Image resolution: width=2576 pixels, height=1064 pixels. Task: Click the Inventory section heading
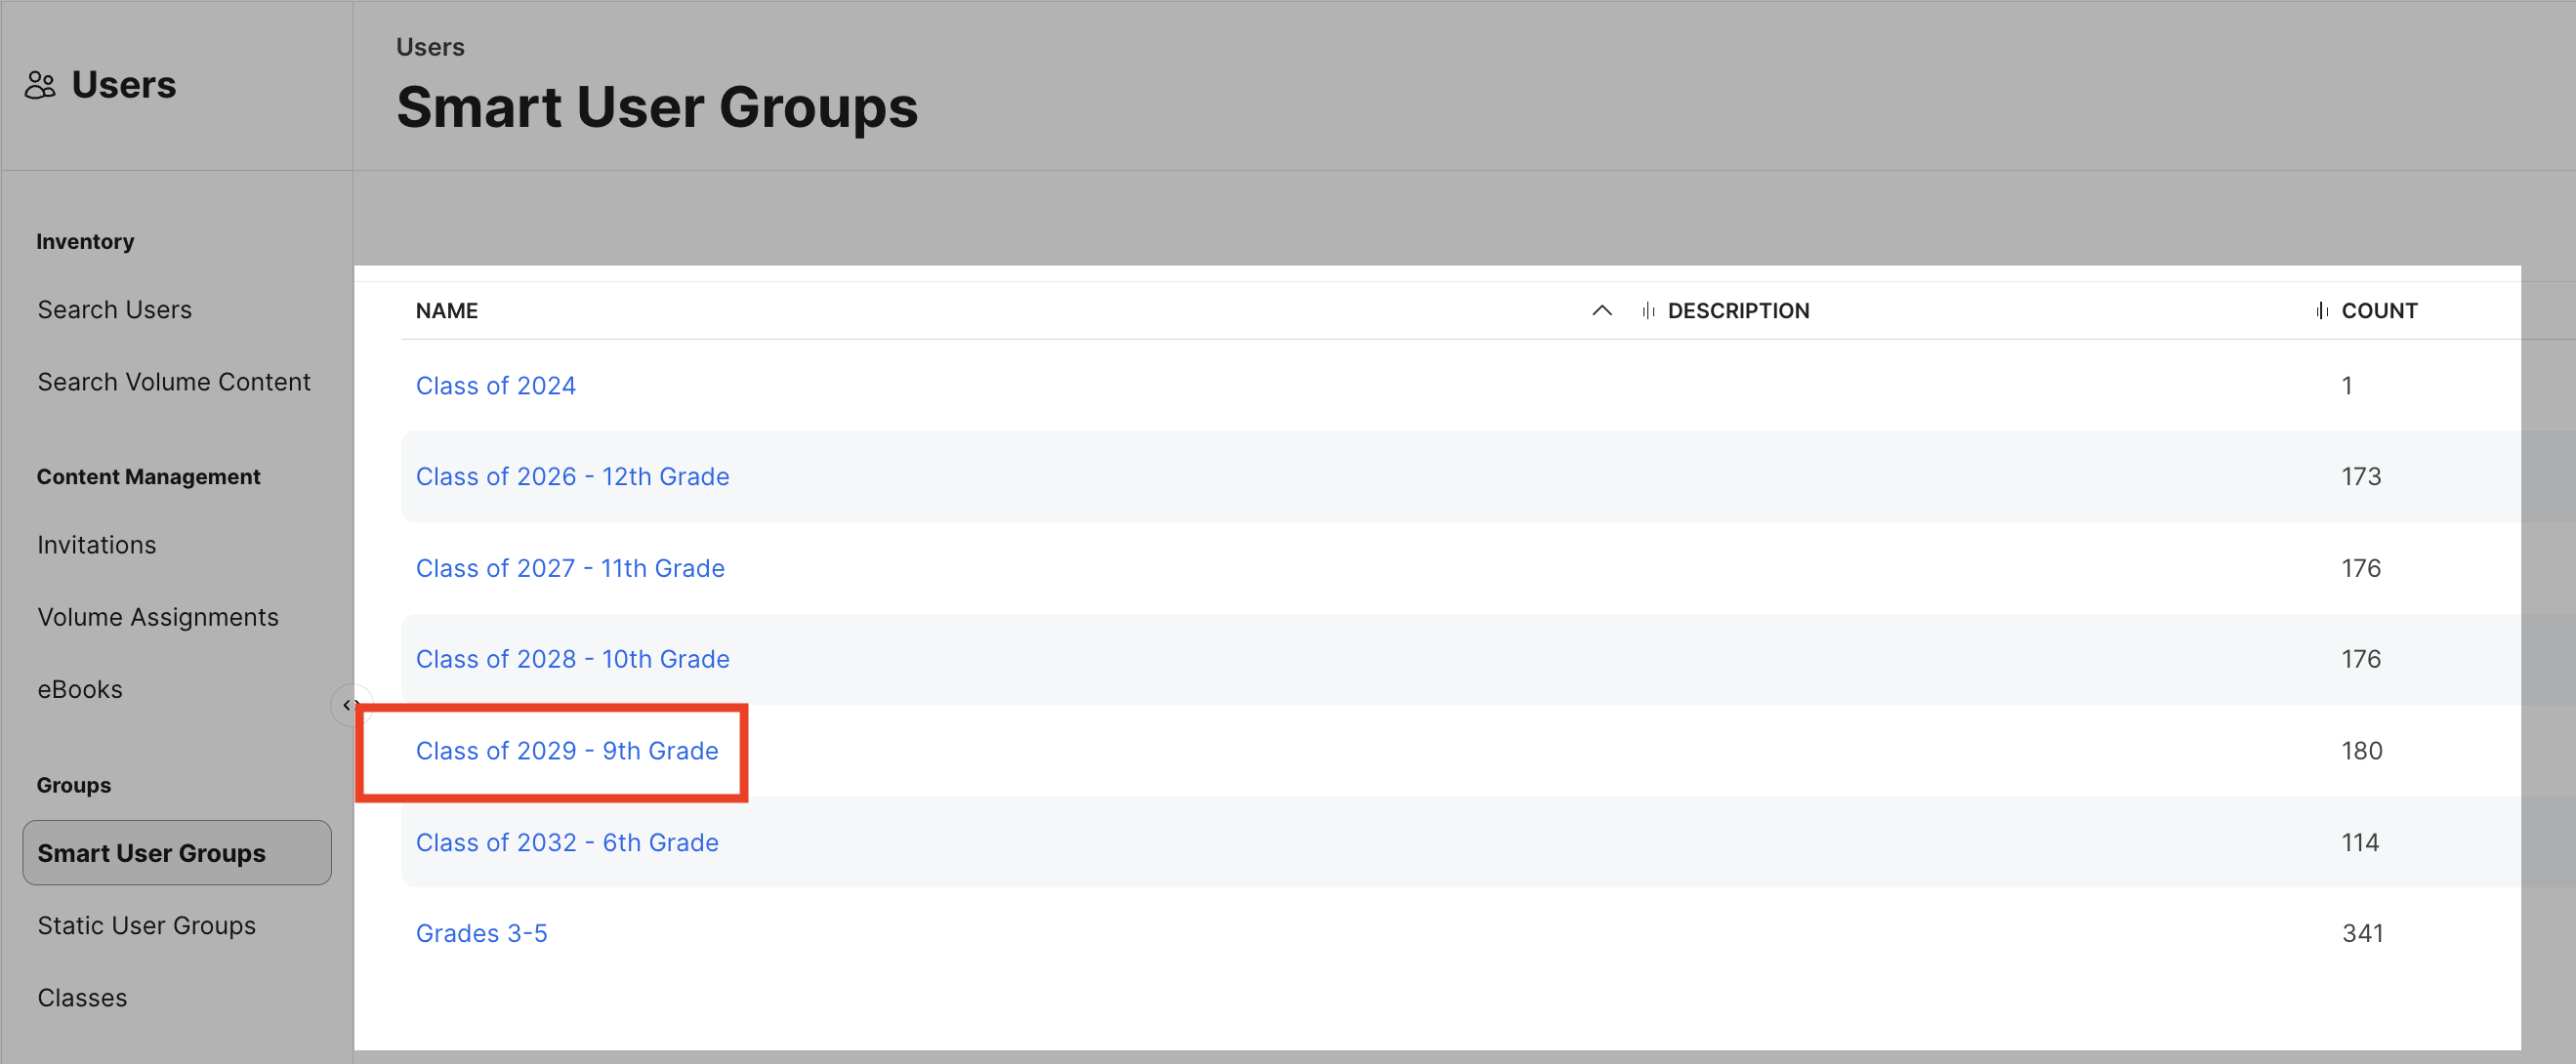point(85,242)
